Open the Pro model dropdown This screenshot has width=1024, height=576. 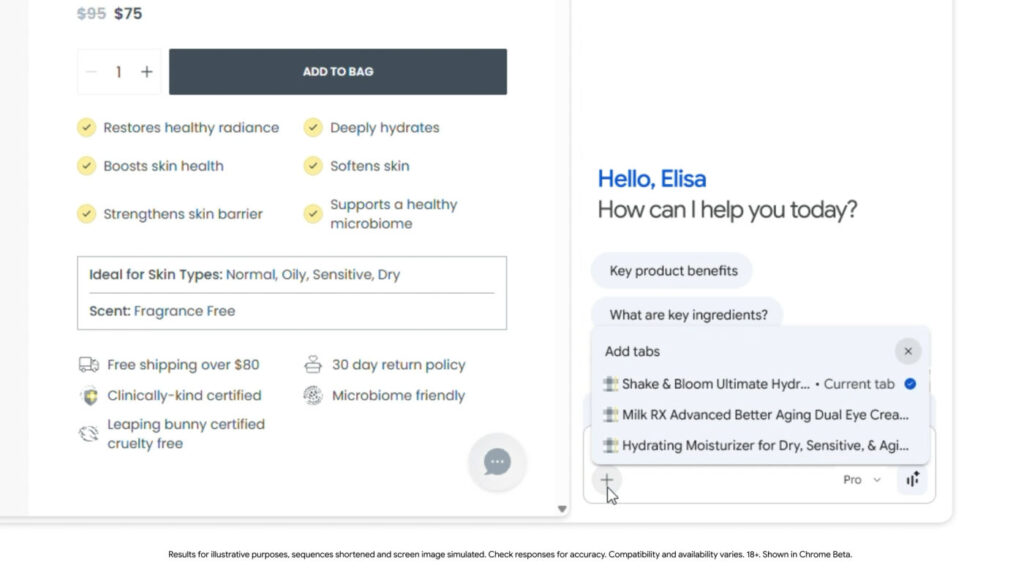coord(861,480)
